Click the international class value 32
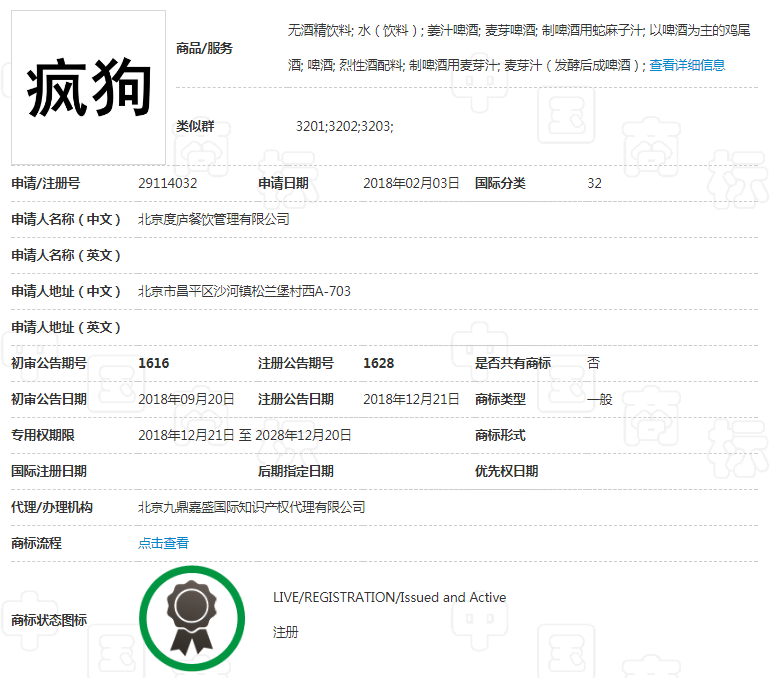The width and height of the screenshot is (774, 678). pyautogui.click(x=594, y=183)
